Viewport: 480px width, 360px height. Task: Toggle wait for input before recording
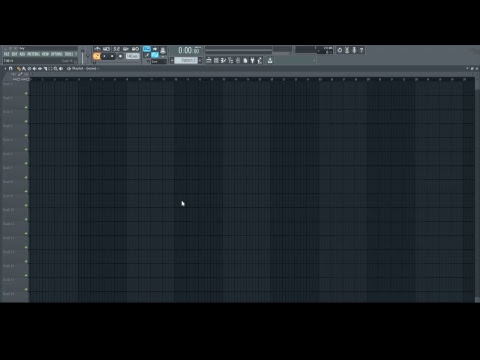106,49
